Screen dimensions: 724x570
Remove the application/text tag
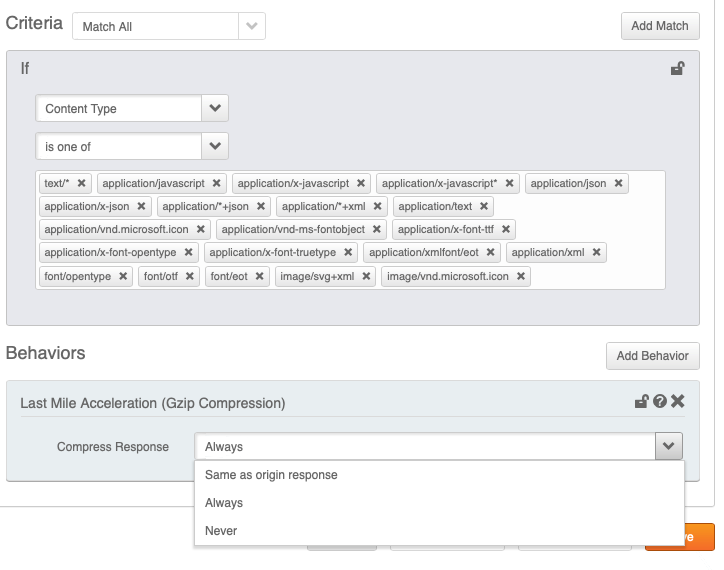coord(485,207)
